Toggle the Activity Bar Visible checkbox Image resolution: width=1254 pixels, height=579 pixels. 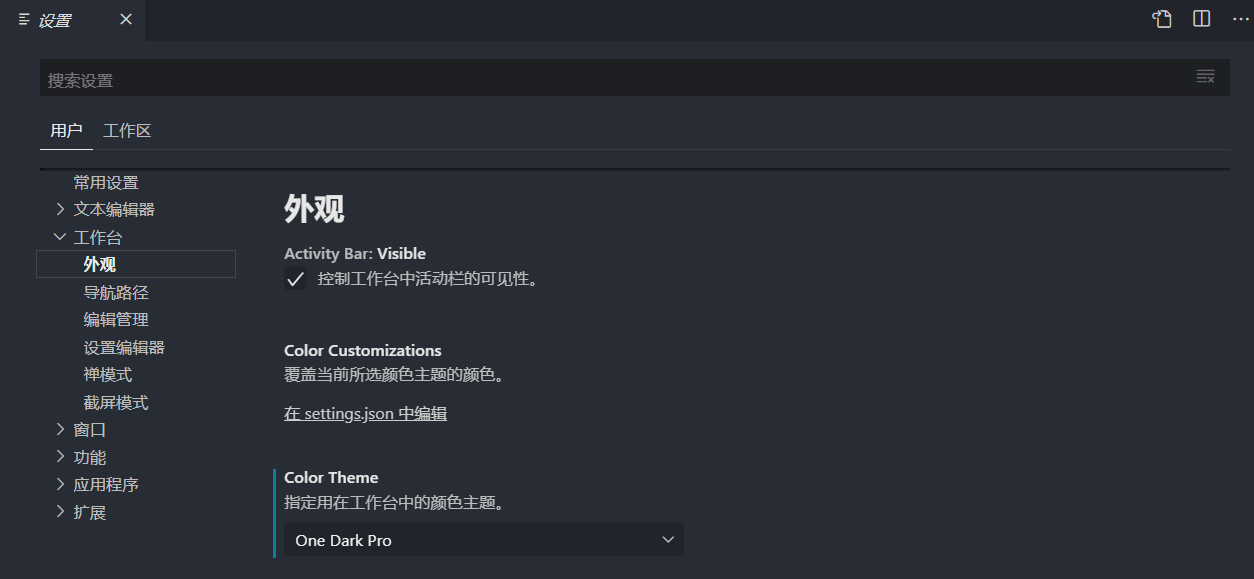(294, 279)
